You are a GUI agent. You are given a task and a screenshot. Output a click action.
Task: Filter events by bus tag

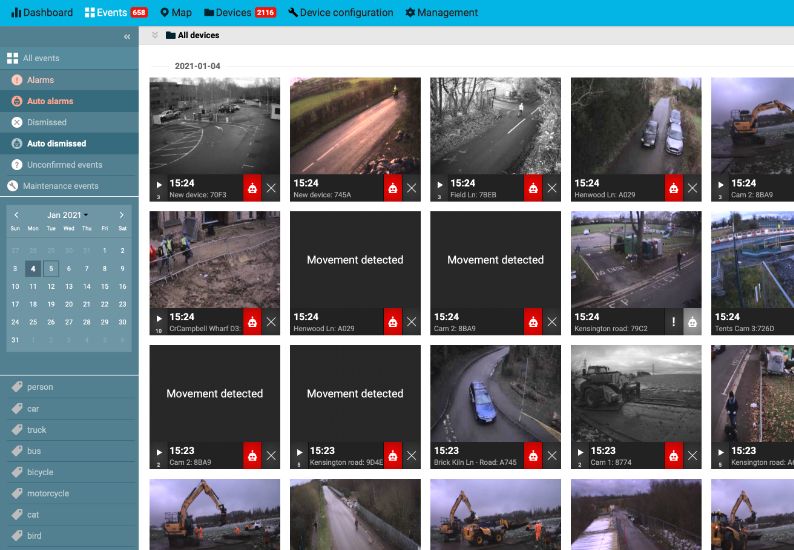click(69, 451)
